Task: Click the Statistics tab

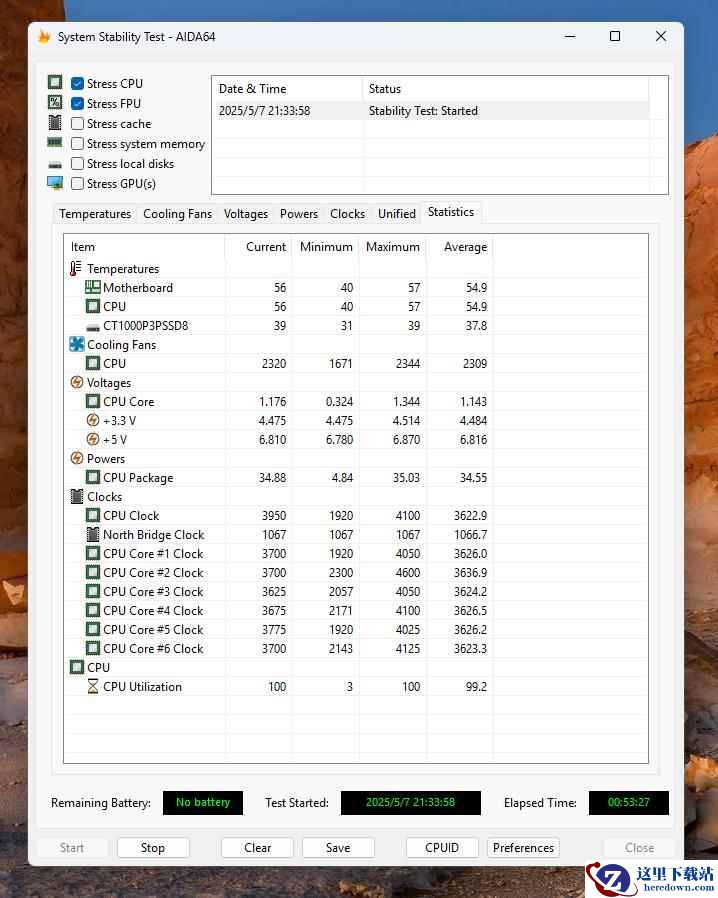Action: click(451, 212)
